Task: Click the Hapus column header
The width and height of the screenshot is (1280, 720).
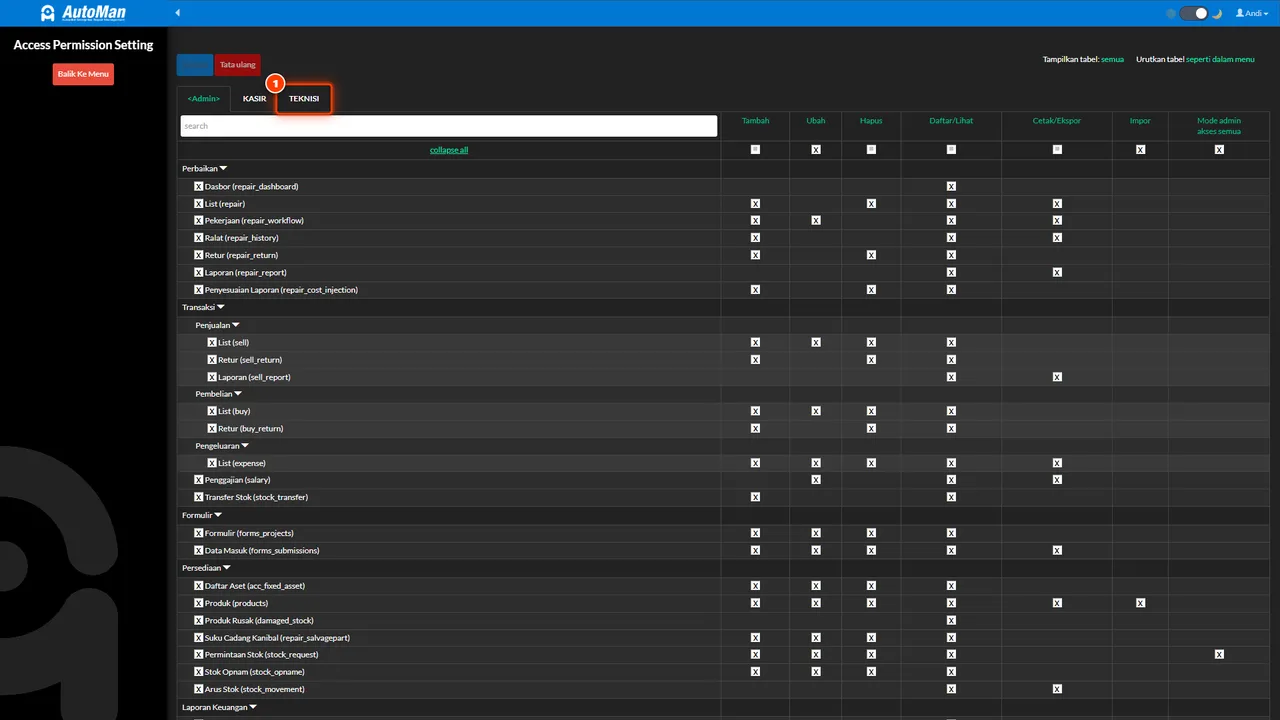Action: pos(871,121)
